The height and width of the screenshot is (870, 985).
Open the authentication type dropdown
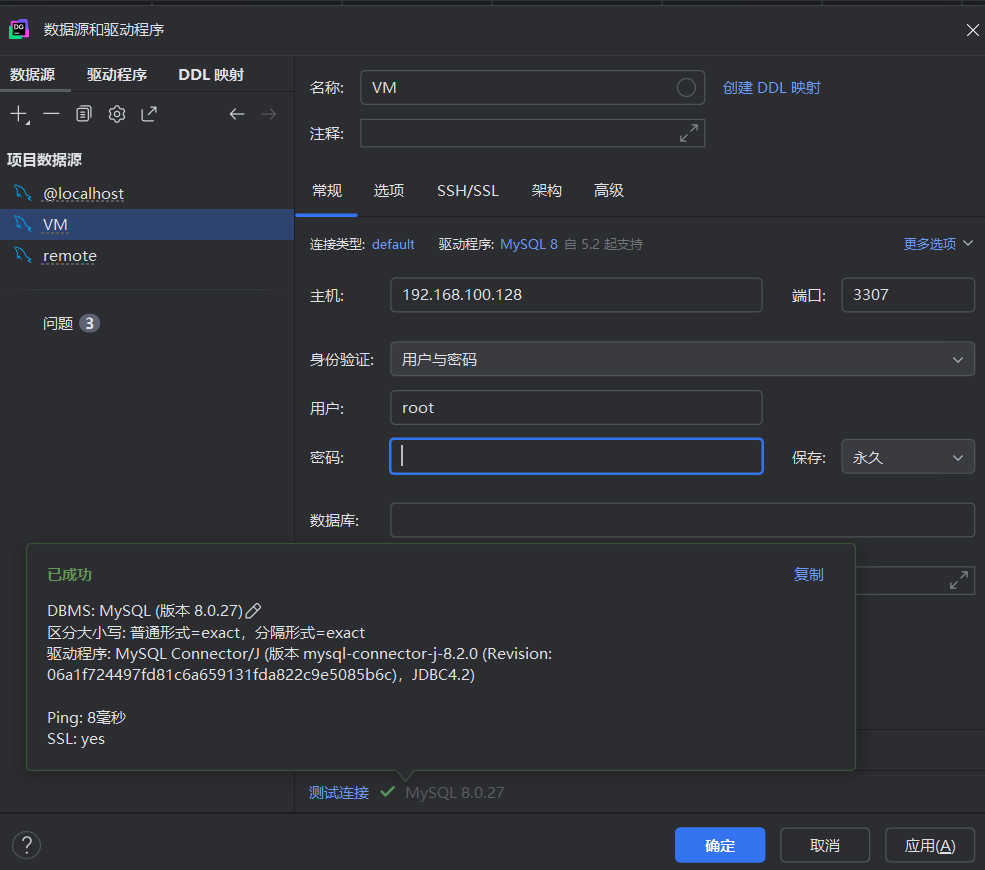(x=682, y=359)
